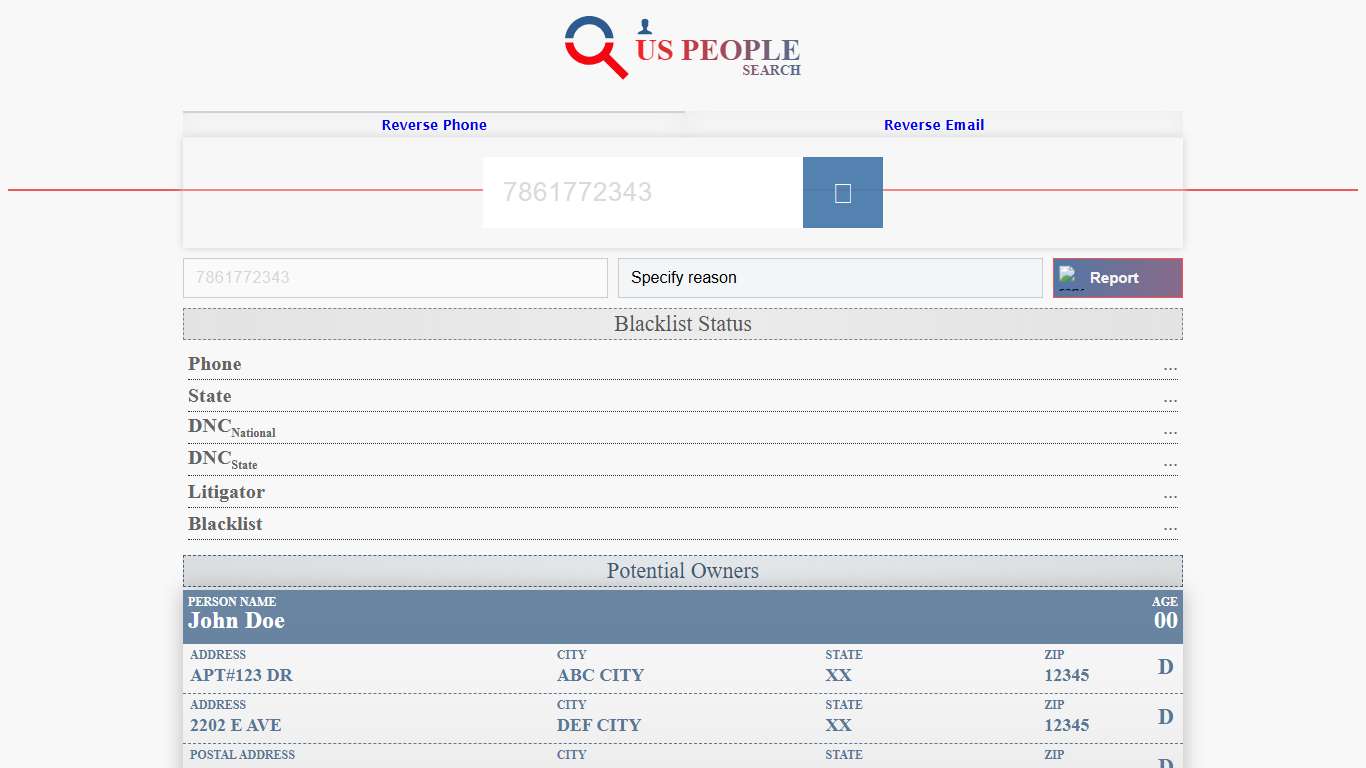Expand the DNC National row details
The image size is (1366, 768).
pyautogui.click(x=1170, y=432)
